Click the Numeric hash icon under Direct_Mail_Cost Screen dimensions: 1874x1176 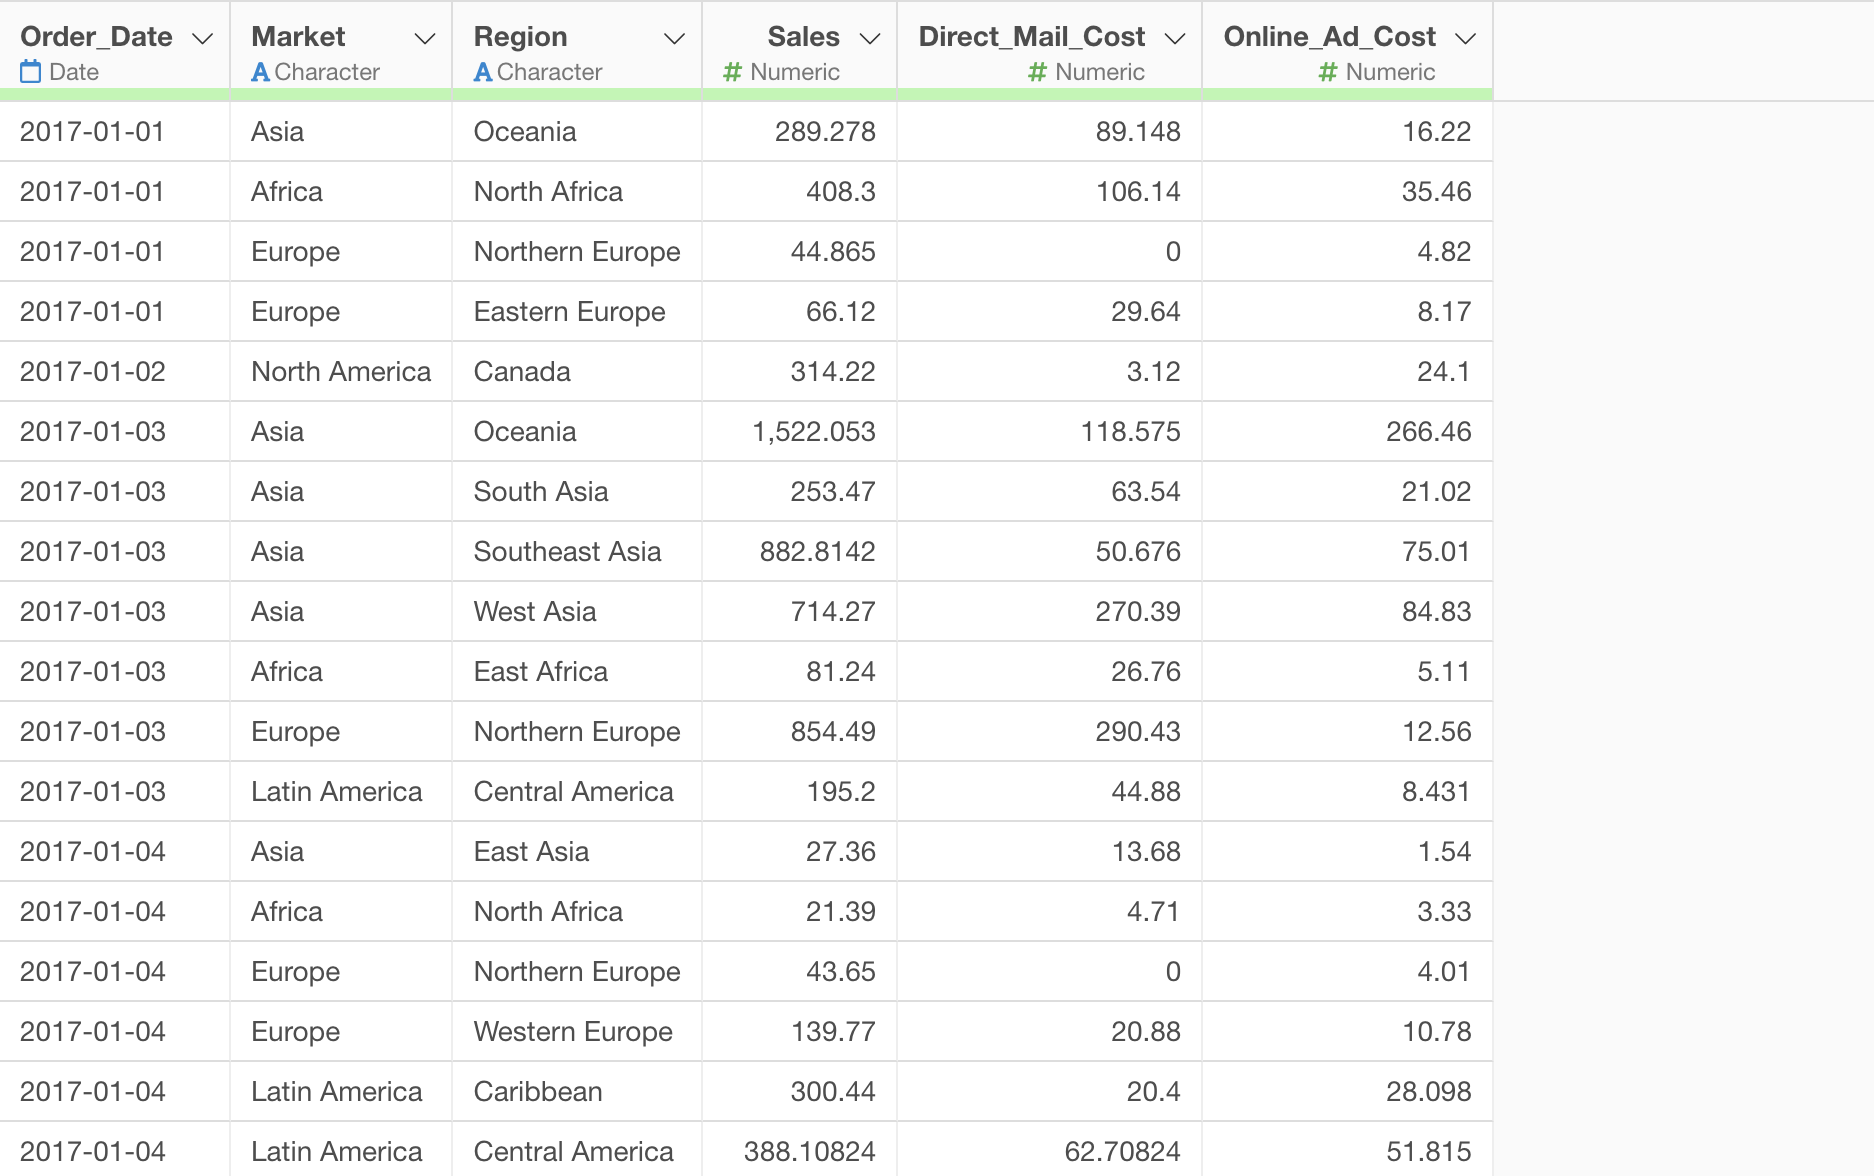click(x=1038, y=72)
